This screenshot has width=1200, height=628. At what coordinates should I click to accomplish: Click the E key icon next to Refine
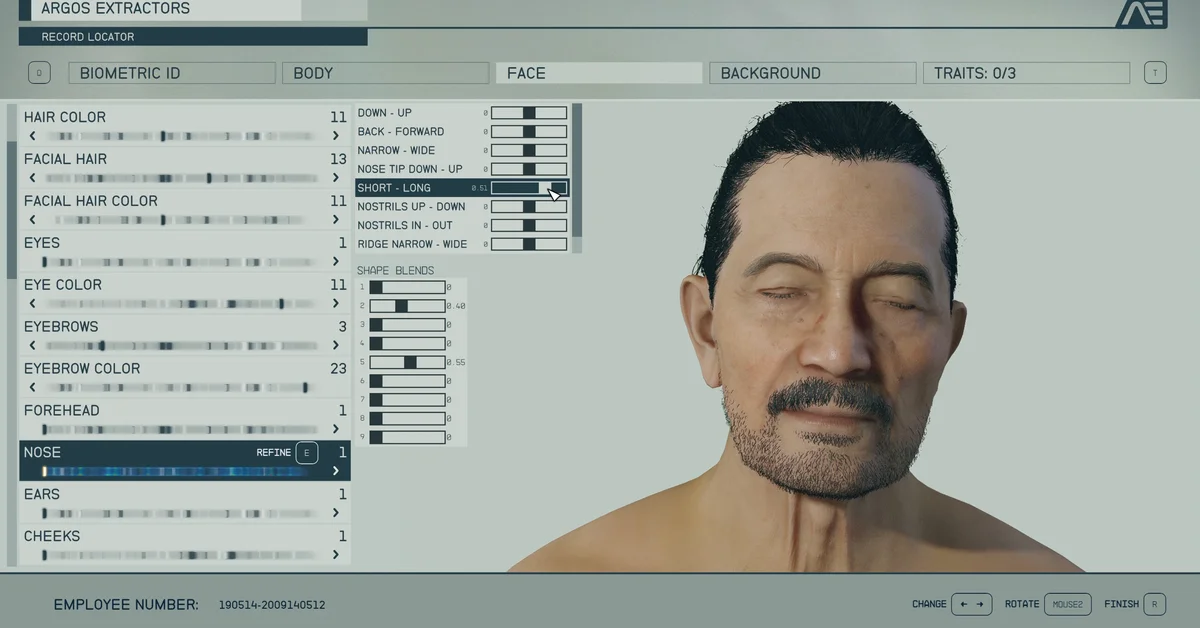tap(306, 453)
